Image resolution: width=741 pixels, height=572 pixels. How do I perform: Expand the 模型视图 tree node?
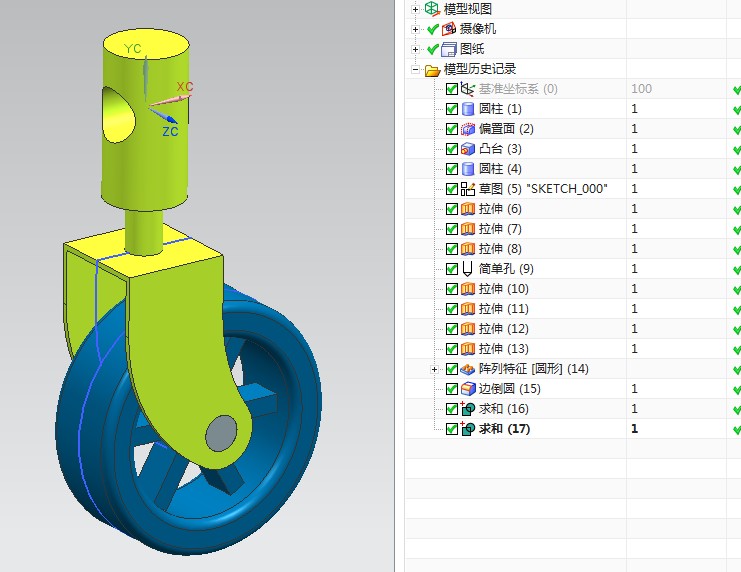[x=415, y=9]
